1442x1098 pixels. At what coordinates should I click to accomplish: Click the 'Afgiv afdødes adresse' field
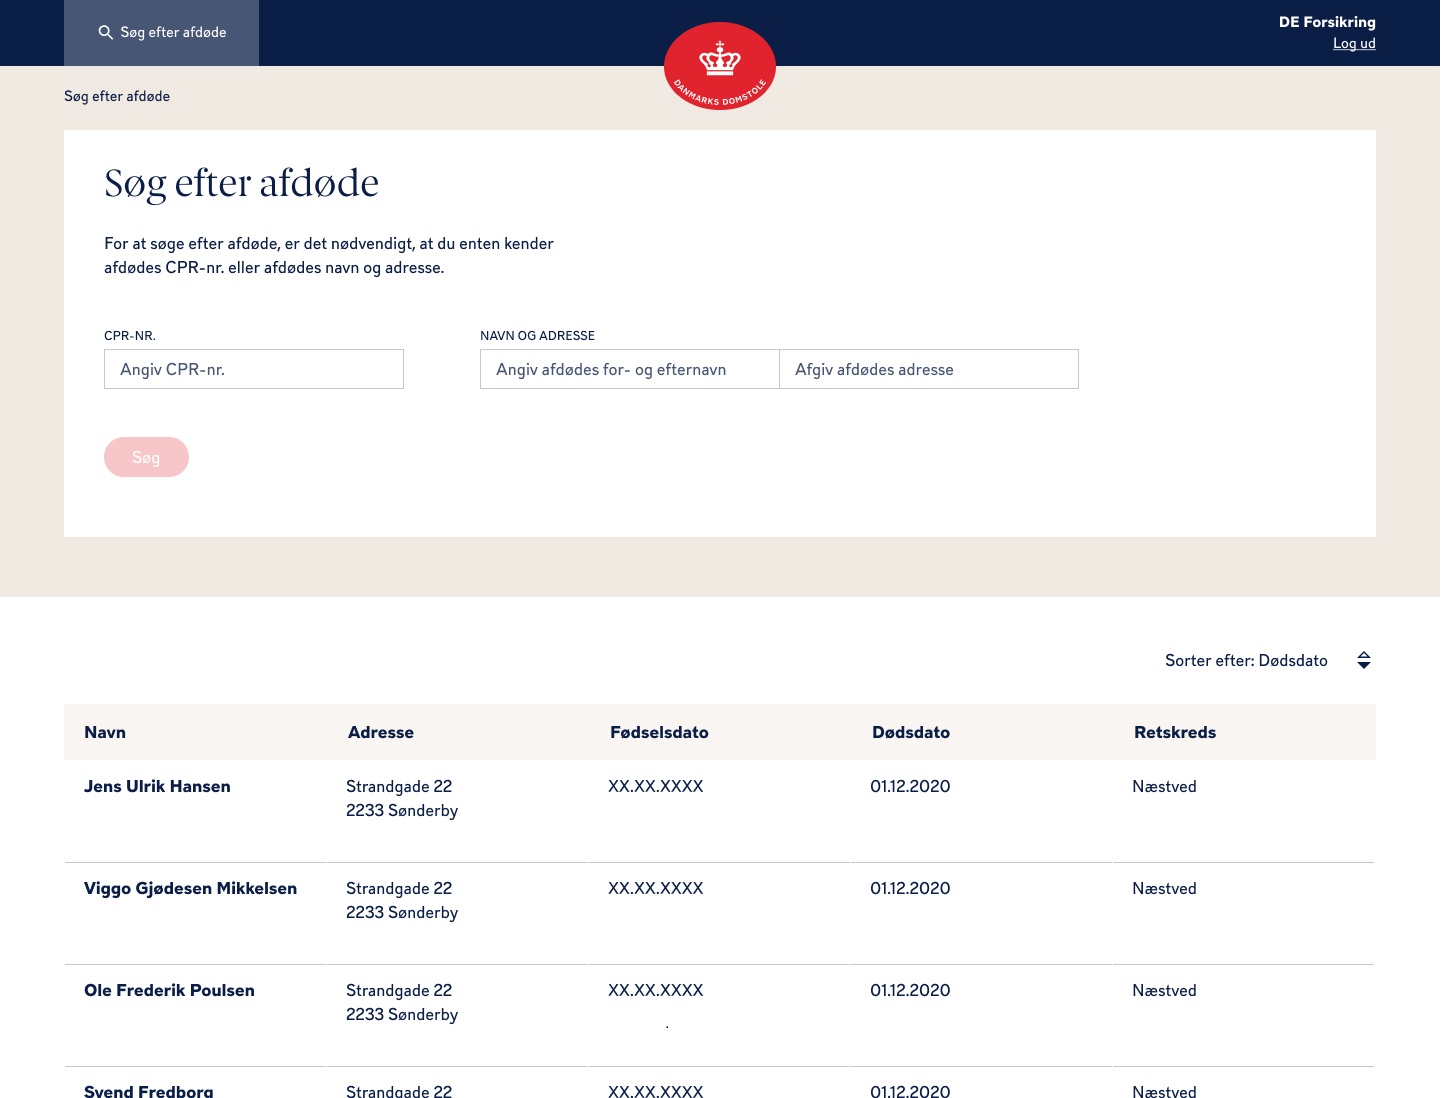[x=928, y=369]
